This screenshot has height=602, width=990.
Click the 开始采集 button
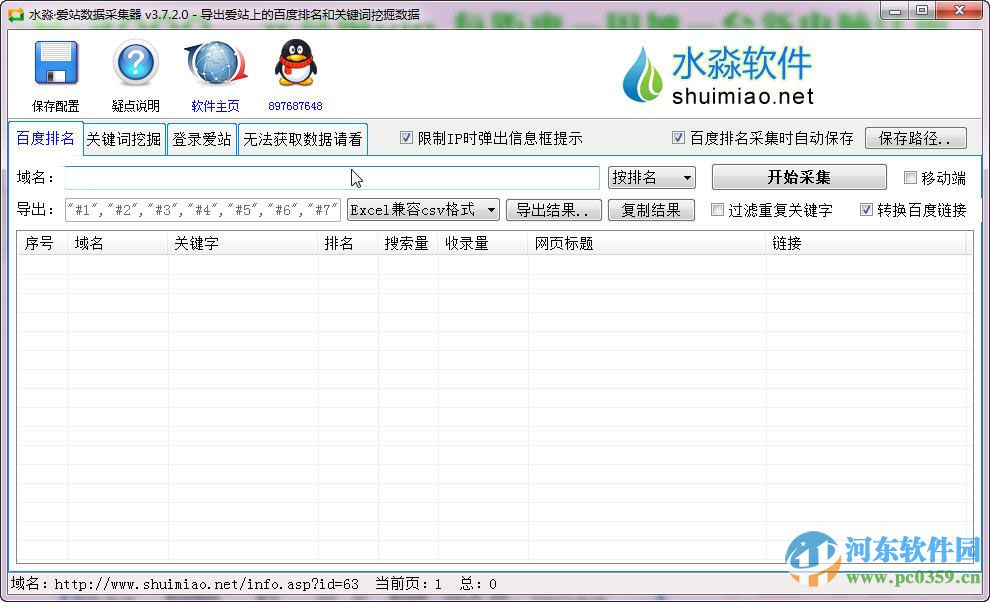coord(797,177)
